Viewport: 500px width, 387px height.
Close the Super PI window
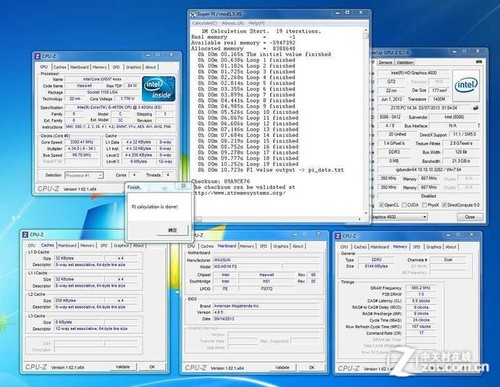click(361, 13)
